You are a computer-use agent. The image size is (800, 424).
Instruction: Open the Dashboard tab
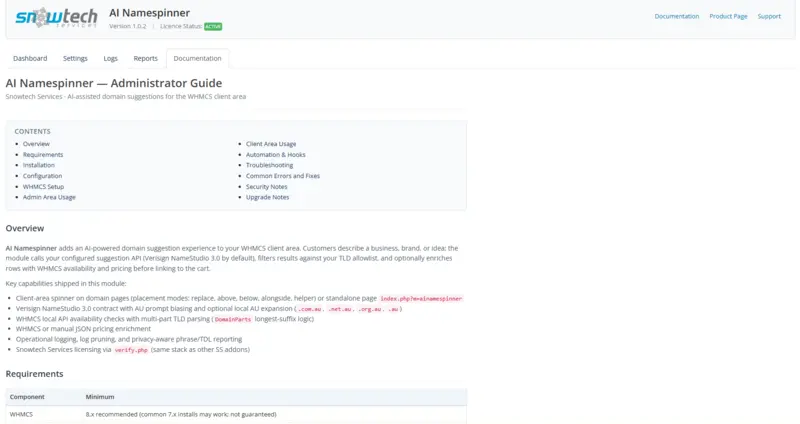[30, 58]
